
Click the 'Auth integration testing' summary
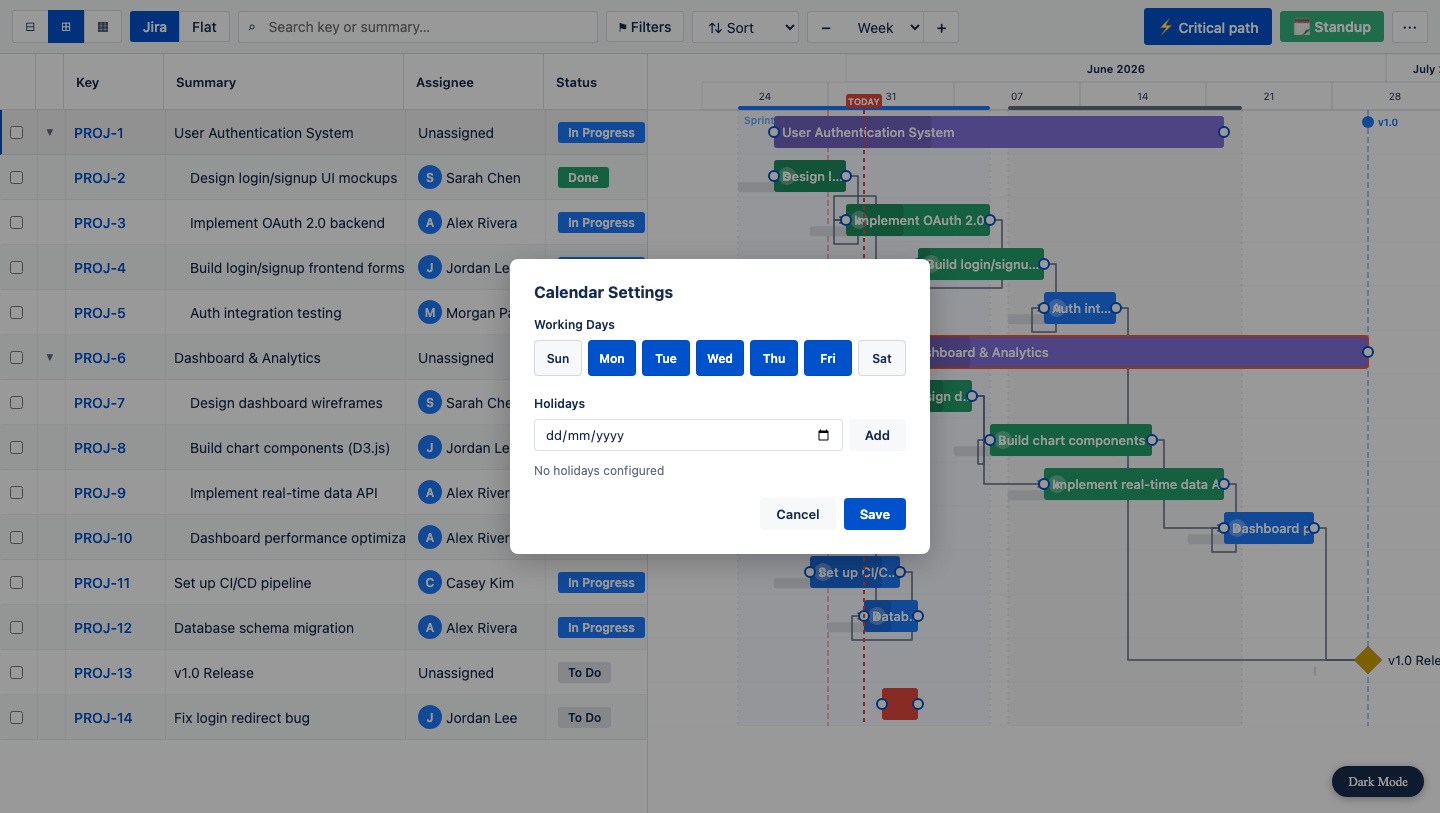coord(266,313)
